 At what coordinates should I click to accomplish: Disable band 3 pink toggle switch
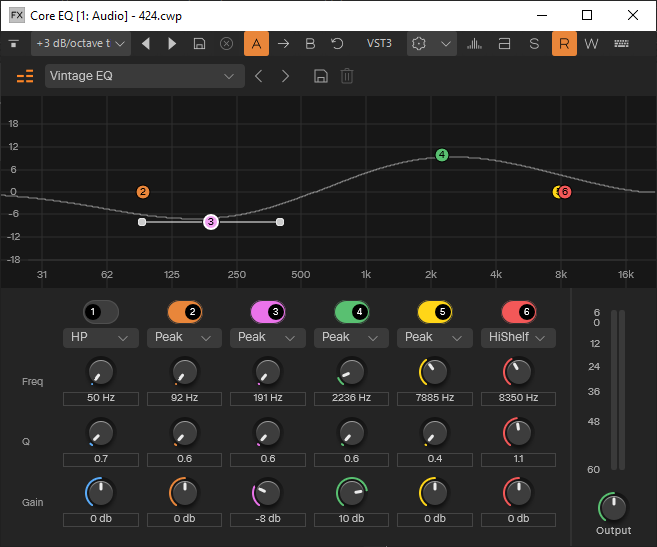[x=268, y=312]
